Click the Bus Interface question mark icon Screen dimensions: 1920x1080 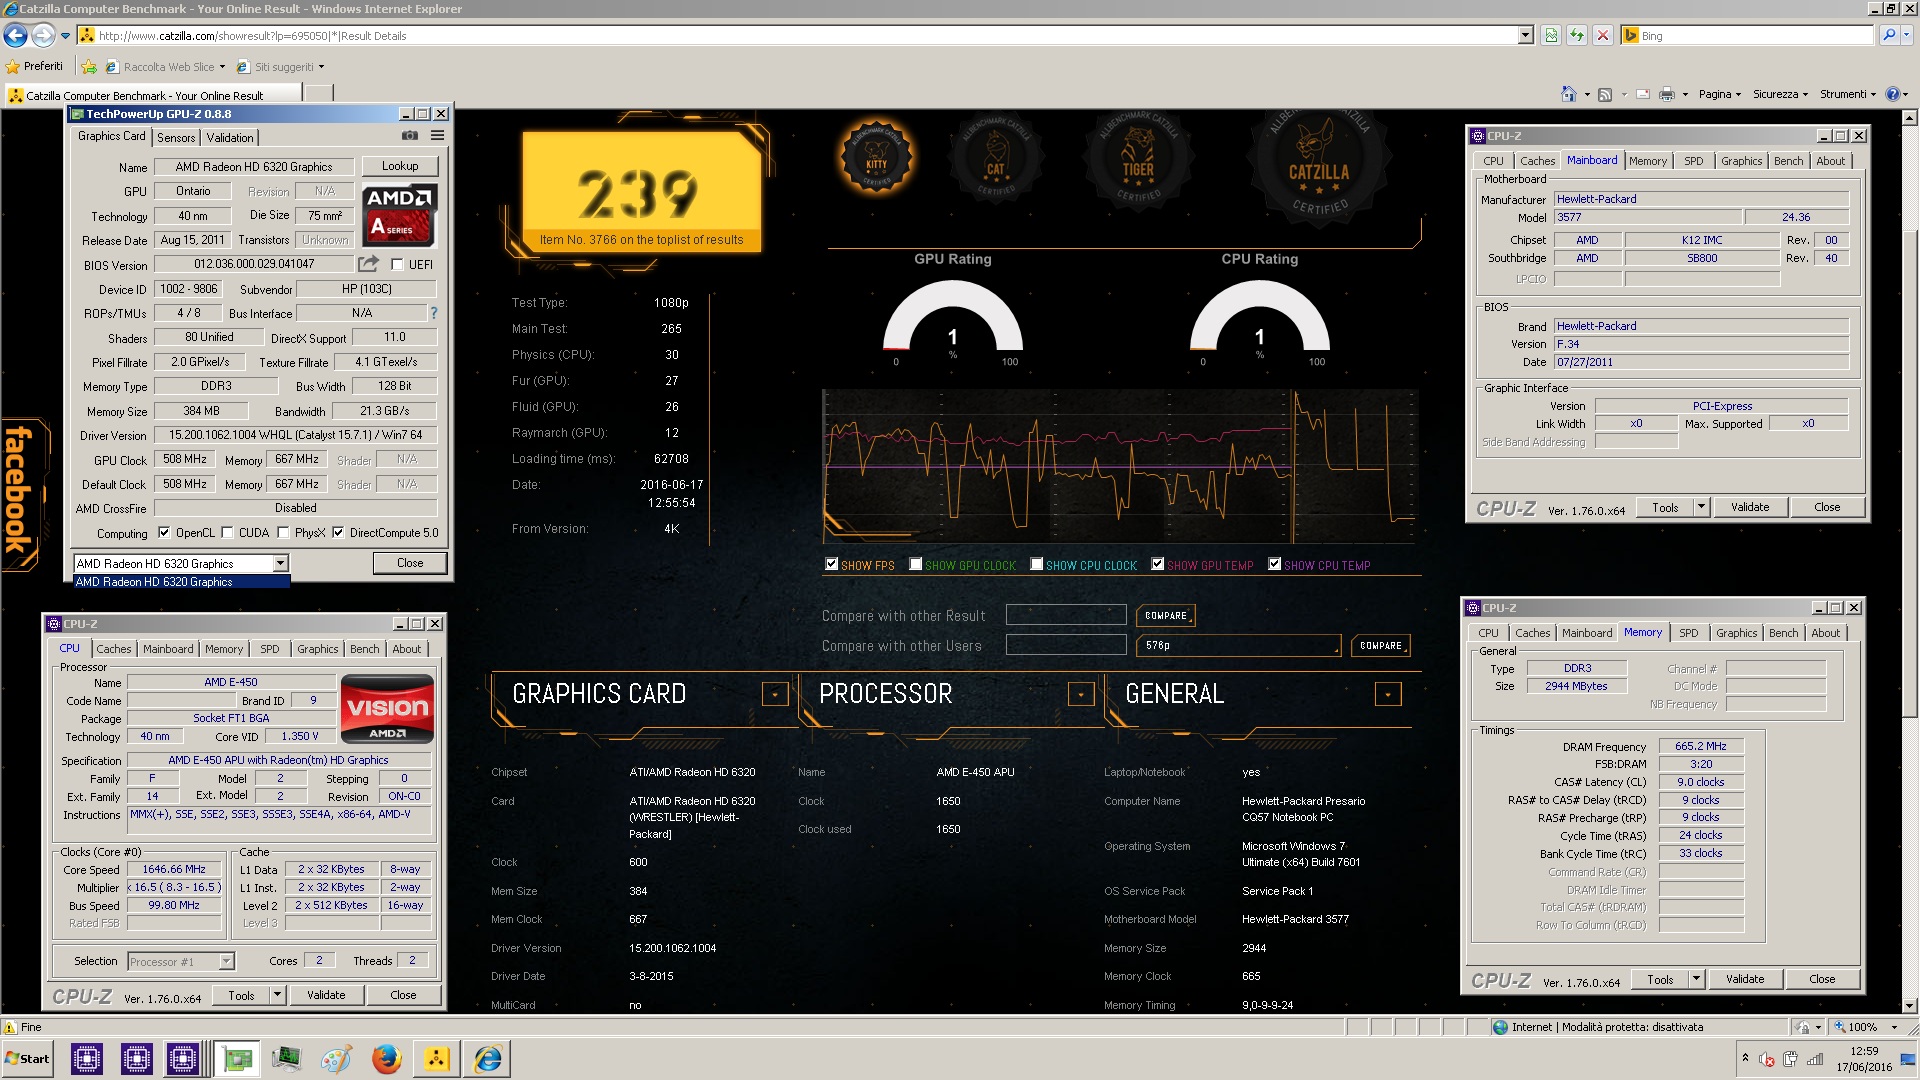(x=434, y=313)
